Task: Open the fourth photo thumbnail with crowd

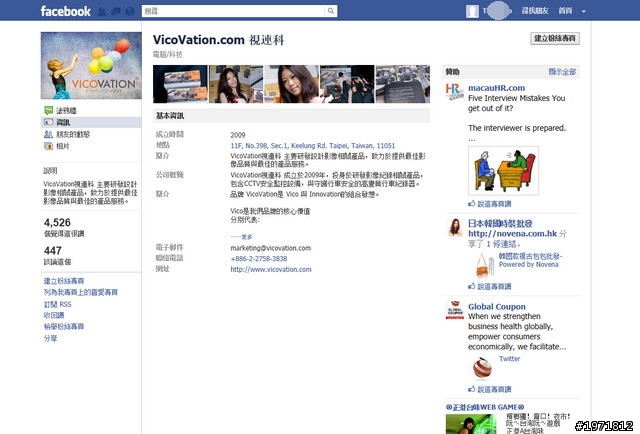Action: (347, 84)
